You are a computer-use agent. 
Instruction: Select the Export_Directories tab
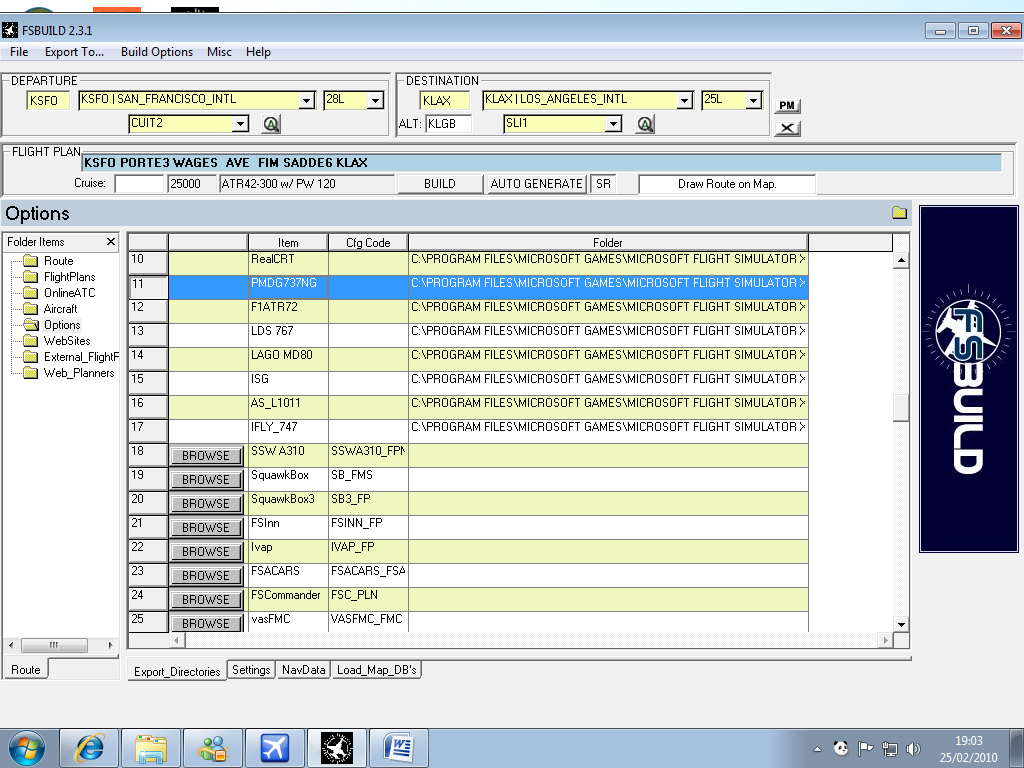coord(177,671)
